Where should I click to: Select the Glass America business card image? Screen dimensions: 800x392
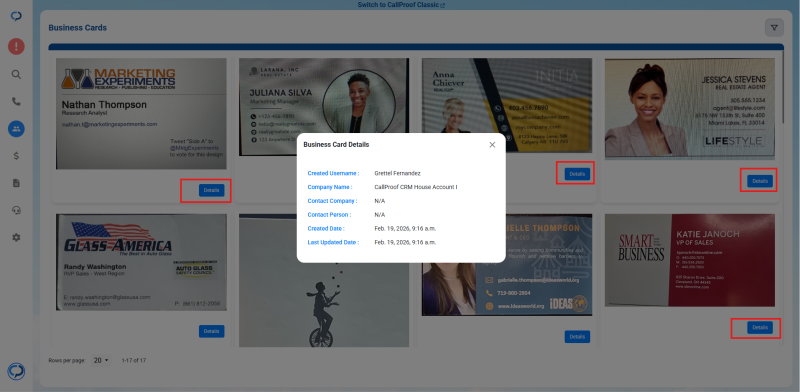[141, 262]
